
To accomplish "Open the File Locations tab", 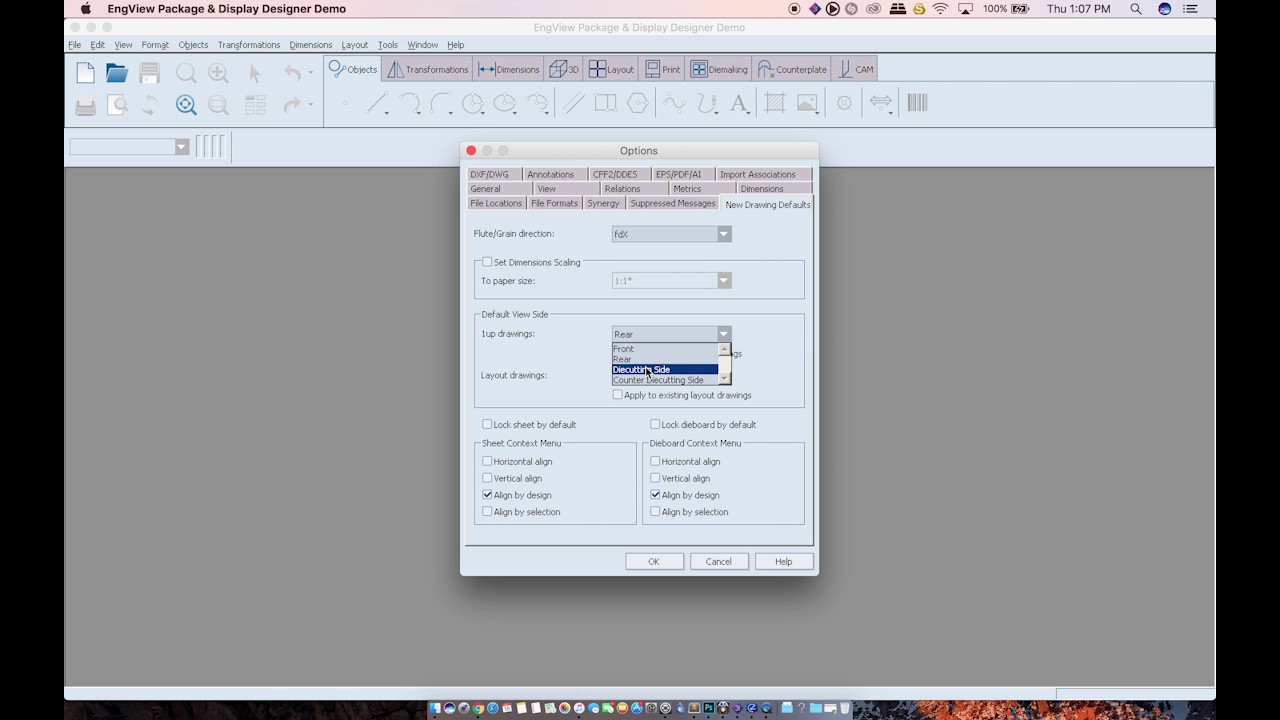I will (496, 203).
